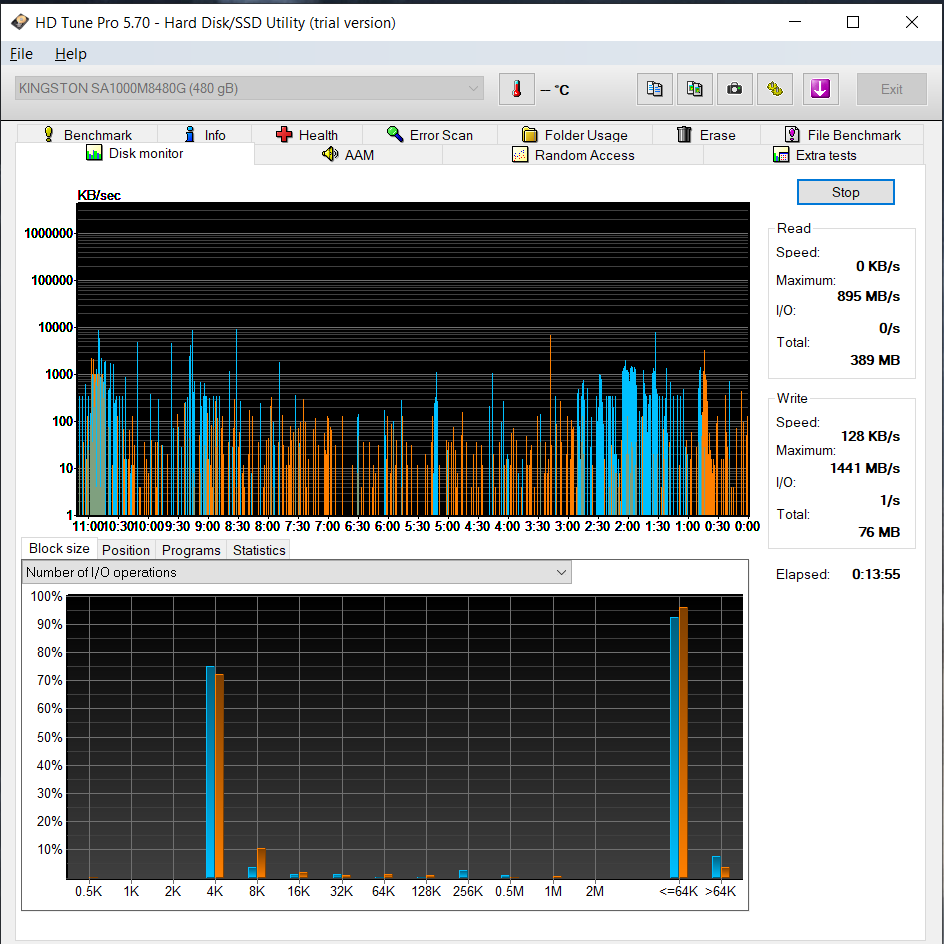Screen dimensions: 944x944
Task: Open the Health tab
Action: point(307,135)
